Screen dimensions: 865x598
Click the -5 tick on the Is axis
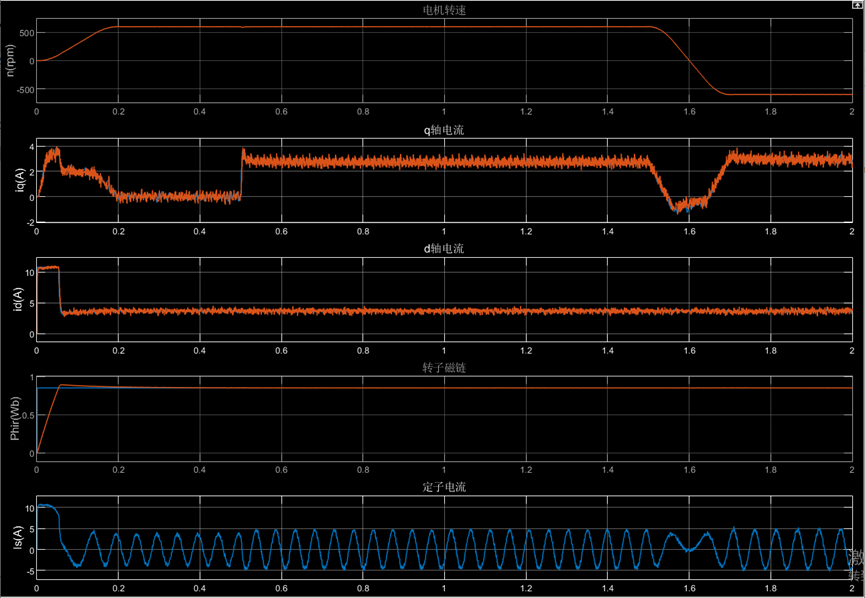tap(30, 570)
